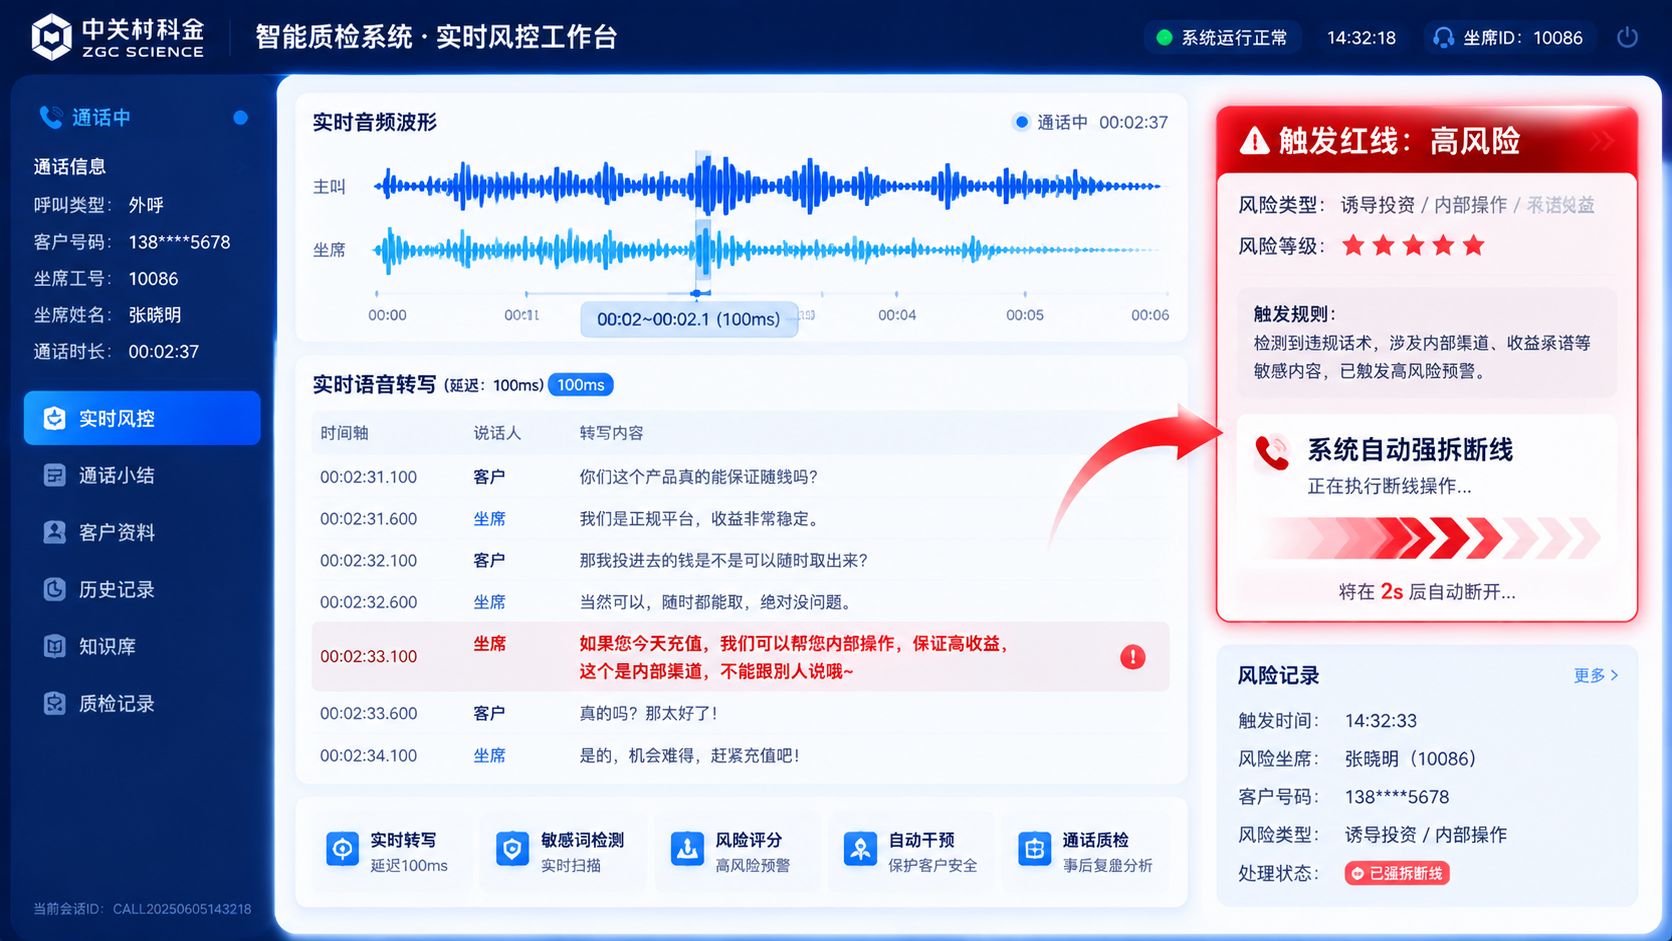Viewport: 1672px width, 941px height.
Task: Click the headset agent ID icon
Action: (1443, 38)
